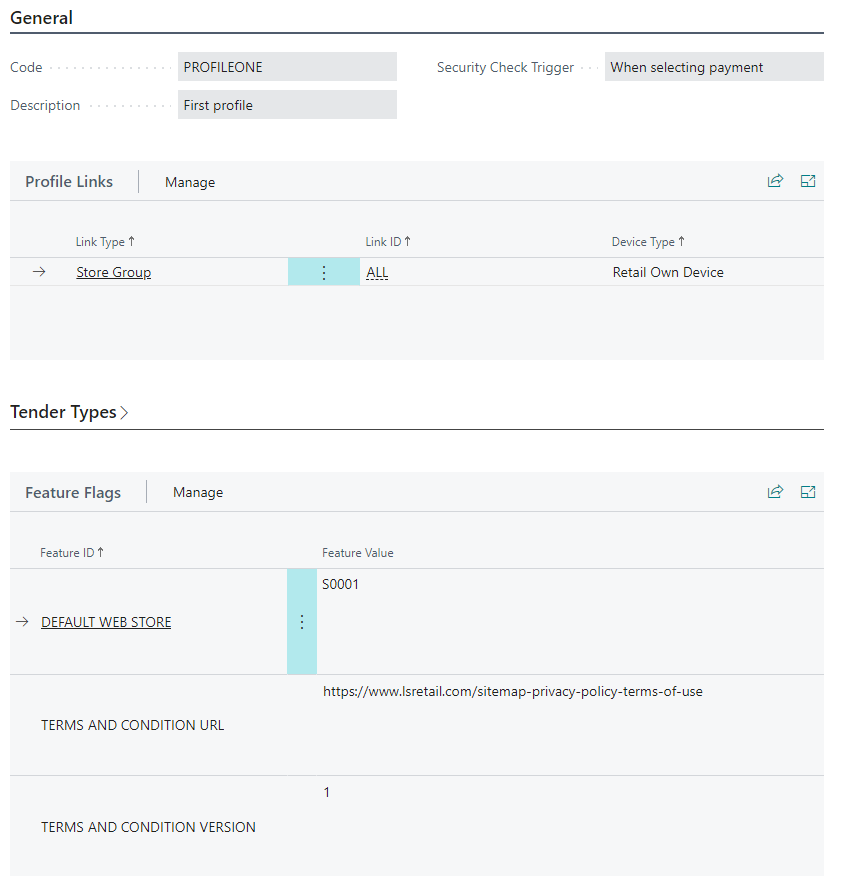Click the Code field PROFILEONE
The image size is (867, 876).
tap(287, 68)
